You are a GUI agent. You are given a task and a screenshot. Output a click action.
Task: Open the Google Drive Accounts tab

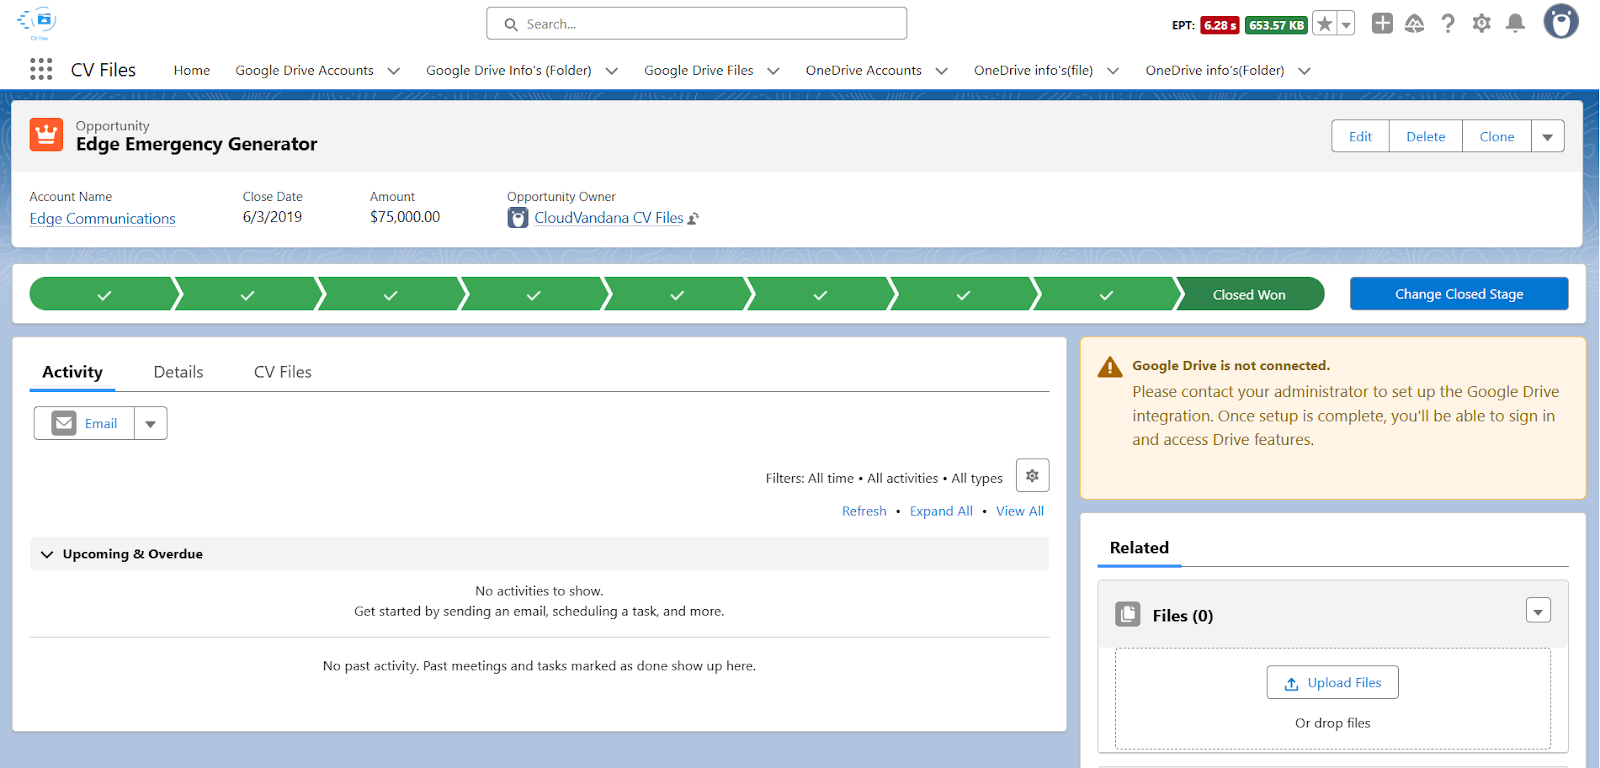[x=304, y=70]
